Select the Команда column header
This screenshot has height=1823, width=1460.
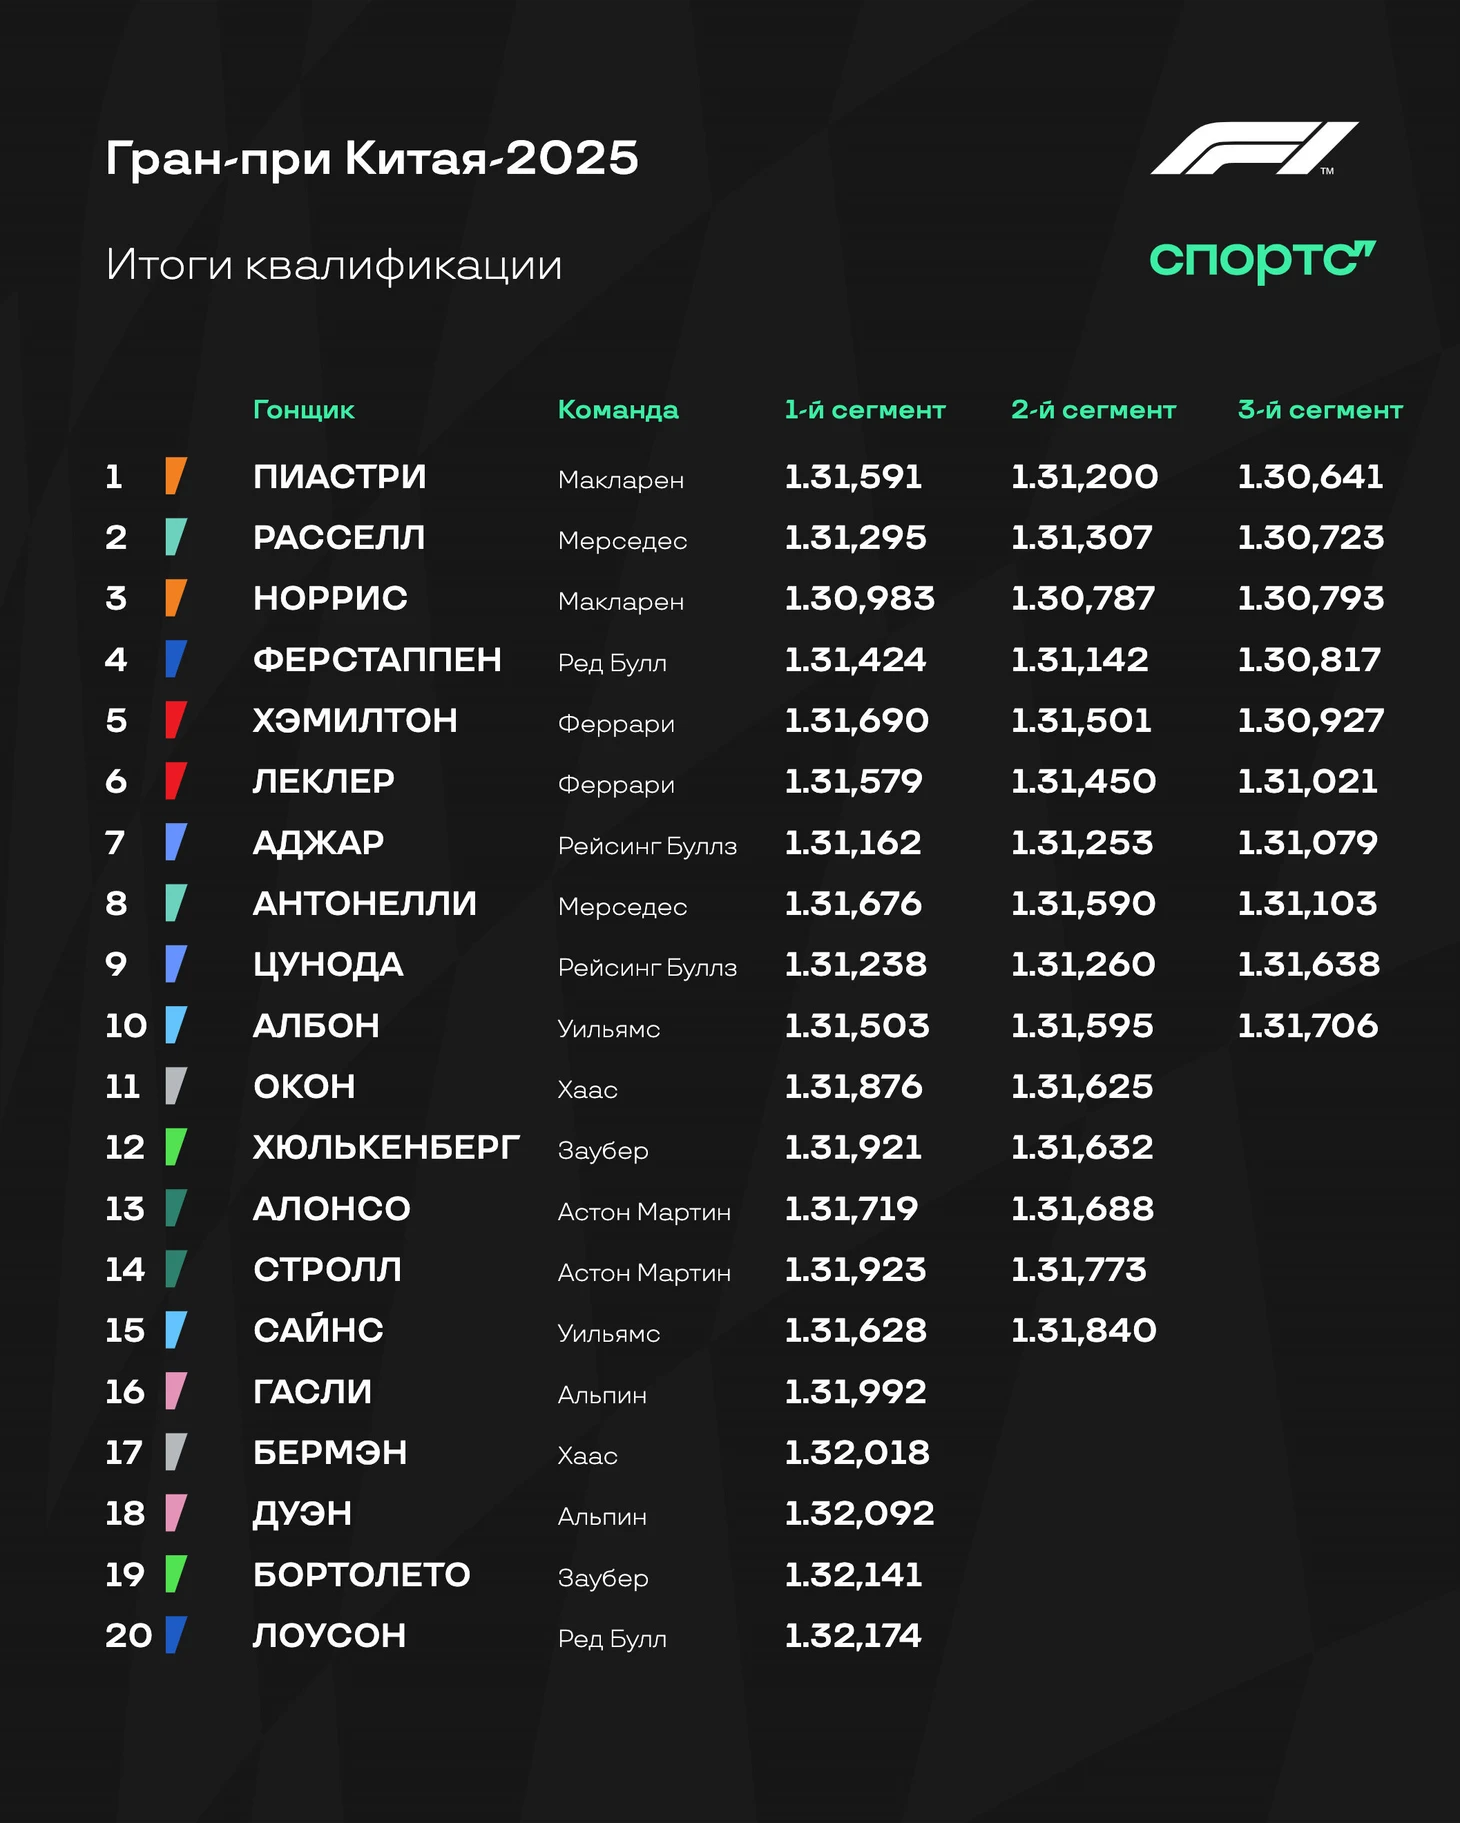(618, 410)
